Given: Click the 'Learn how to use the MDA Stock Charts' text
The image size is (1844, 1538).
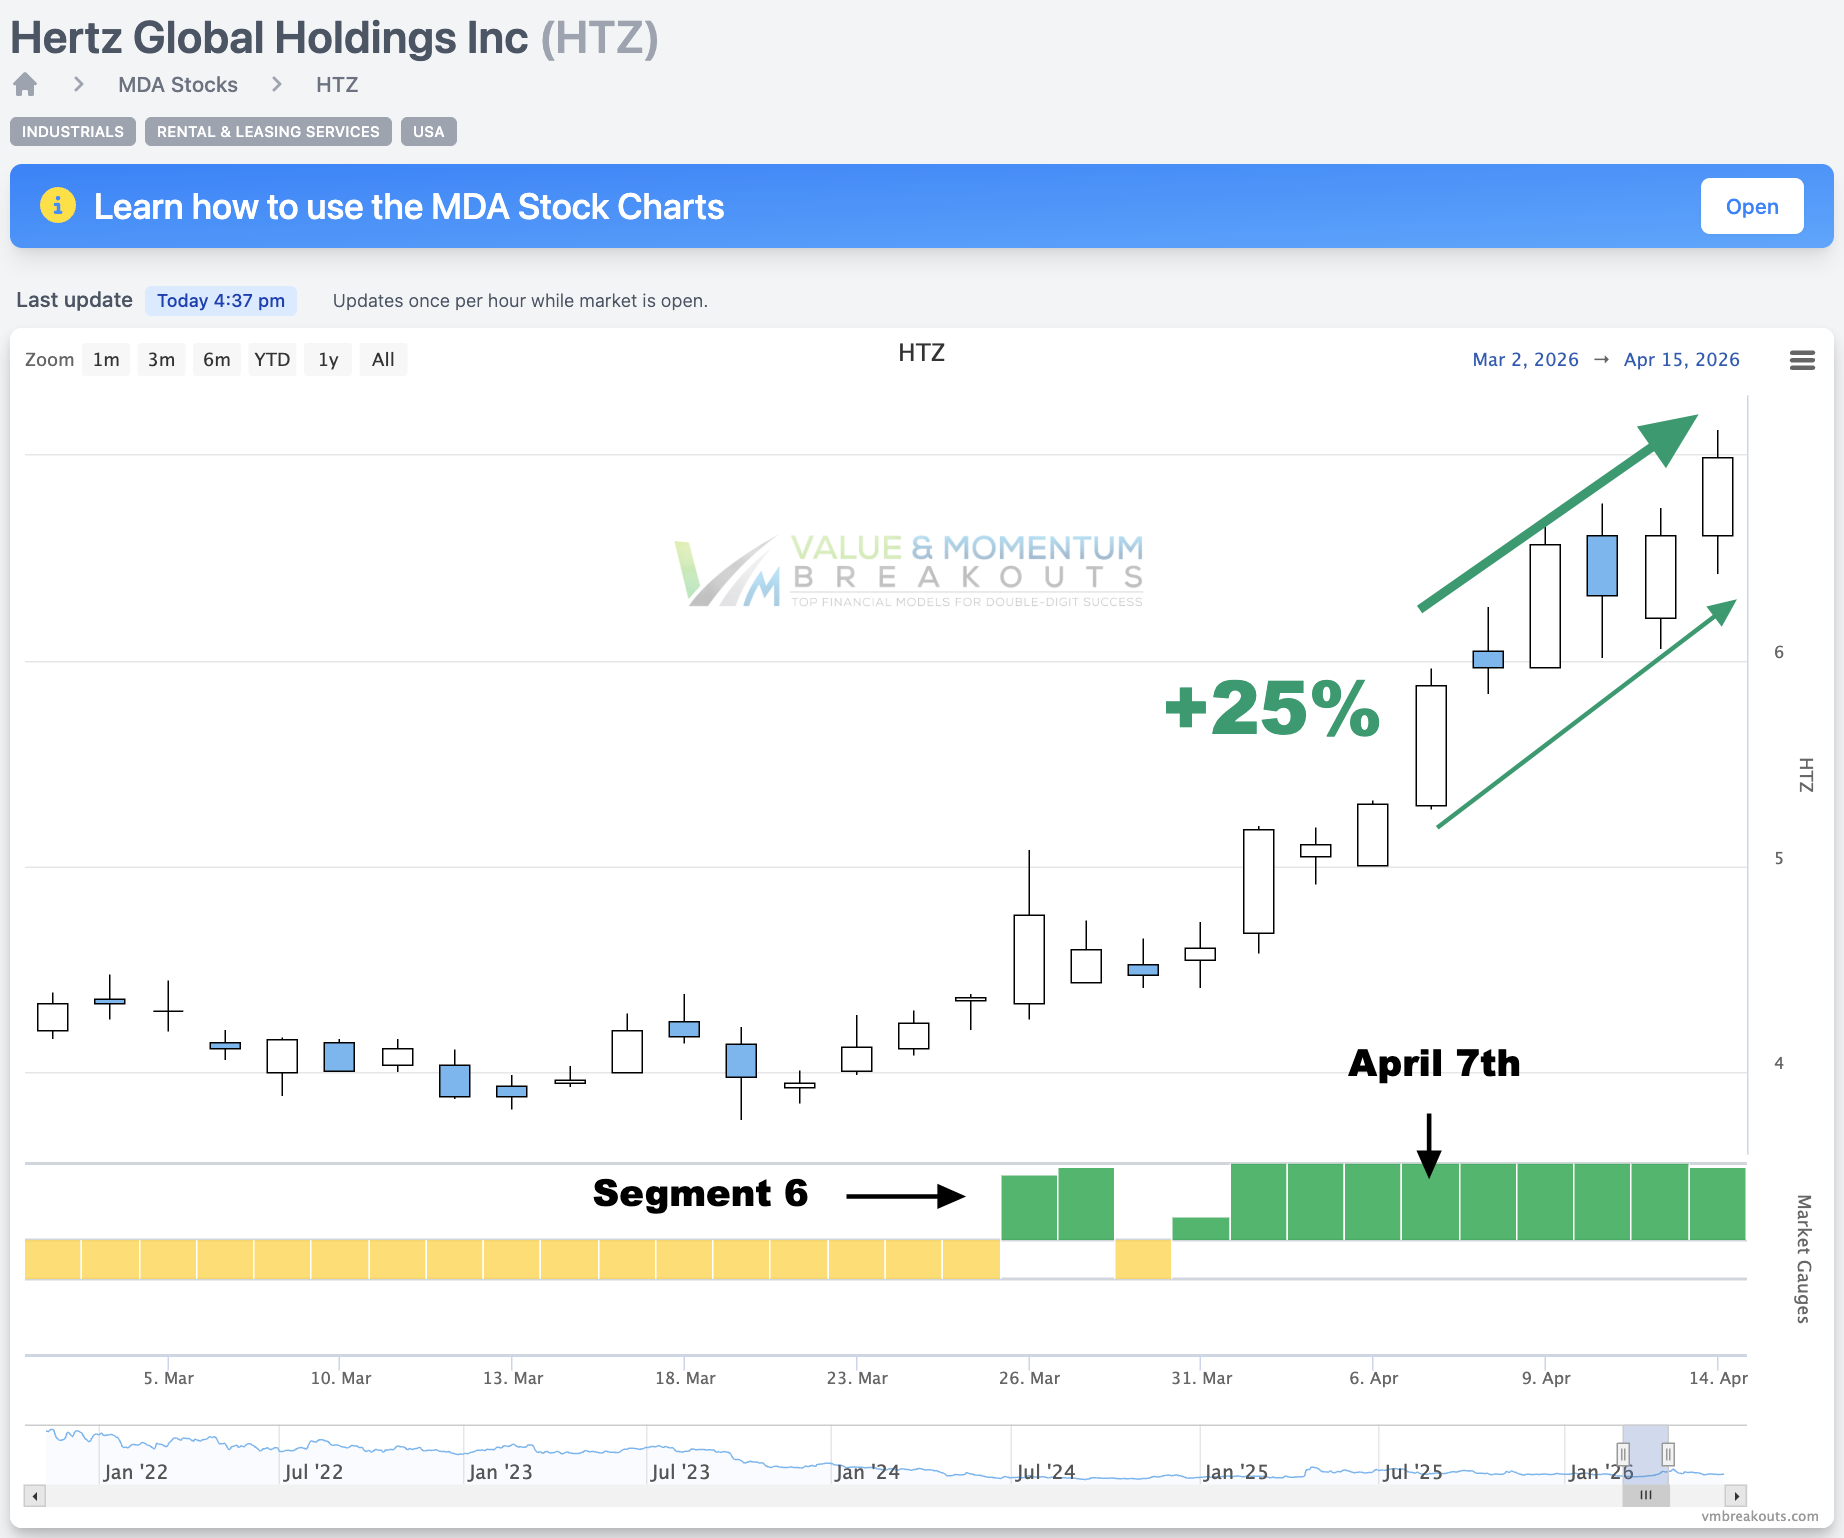Looking at the screenshot, I should (x=409, y=207).
